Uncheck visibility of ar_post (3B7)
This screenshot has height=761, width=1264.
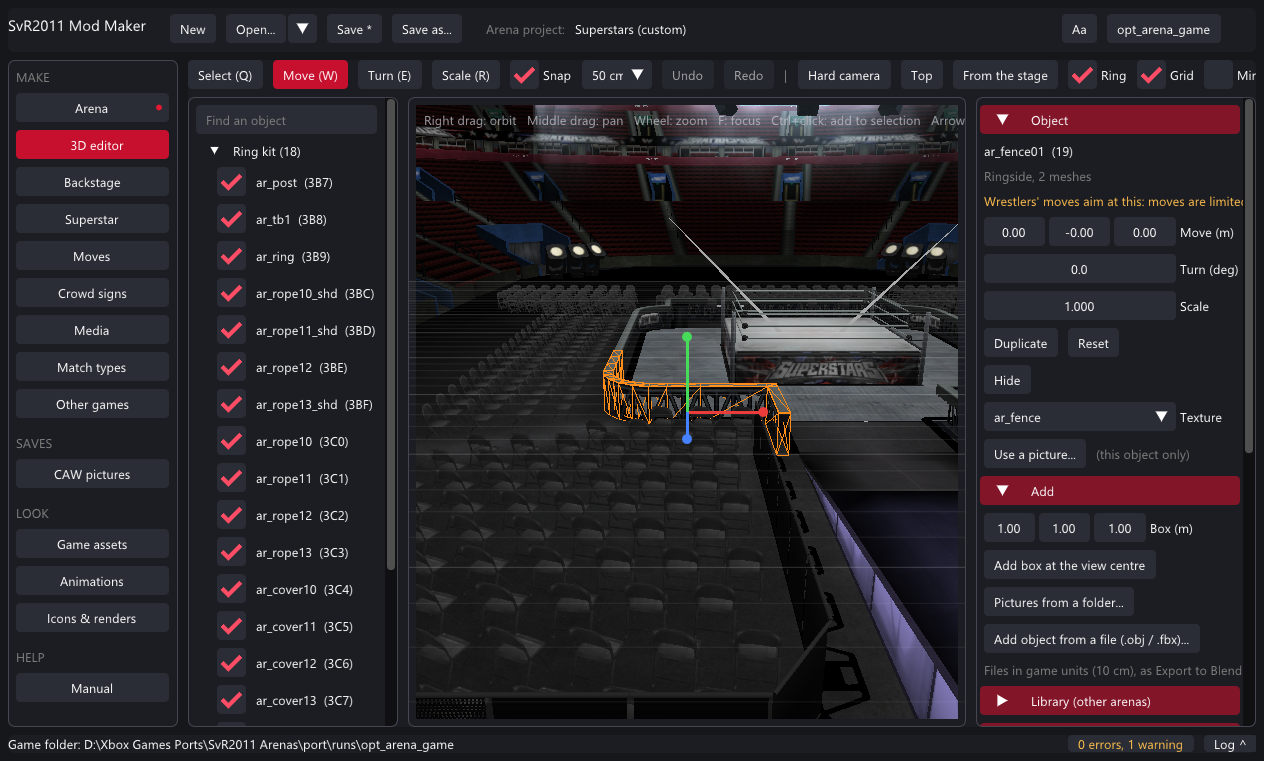click(x=231, y=183)
